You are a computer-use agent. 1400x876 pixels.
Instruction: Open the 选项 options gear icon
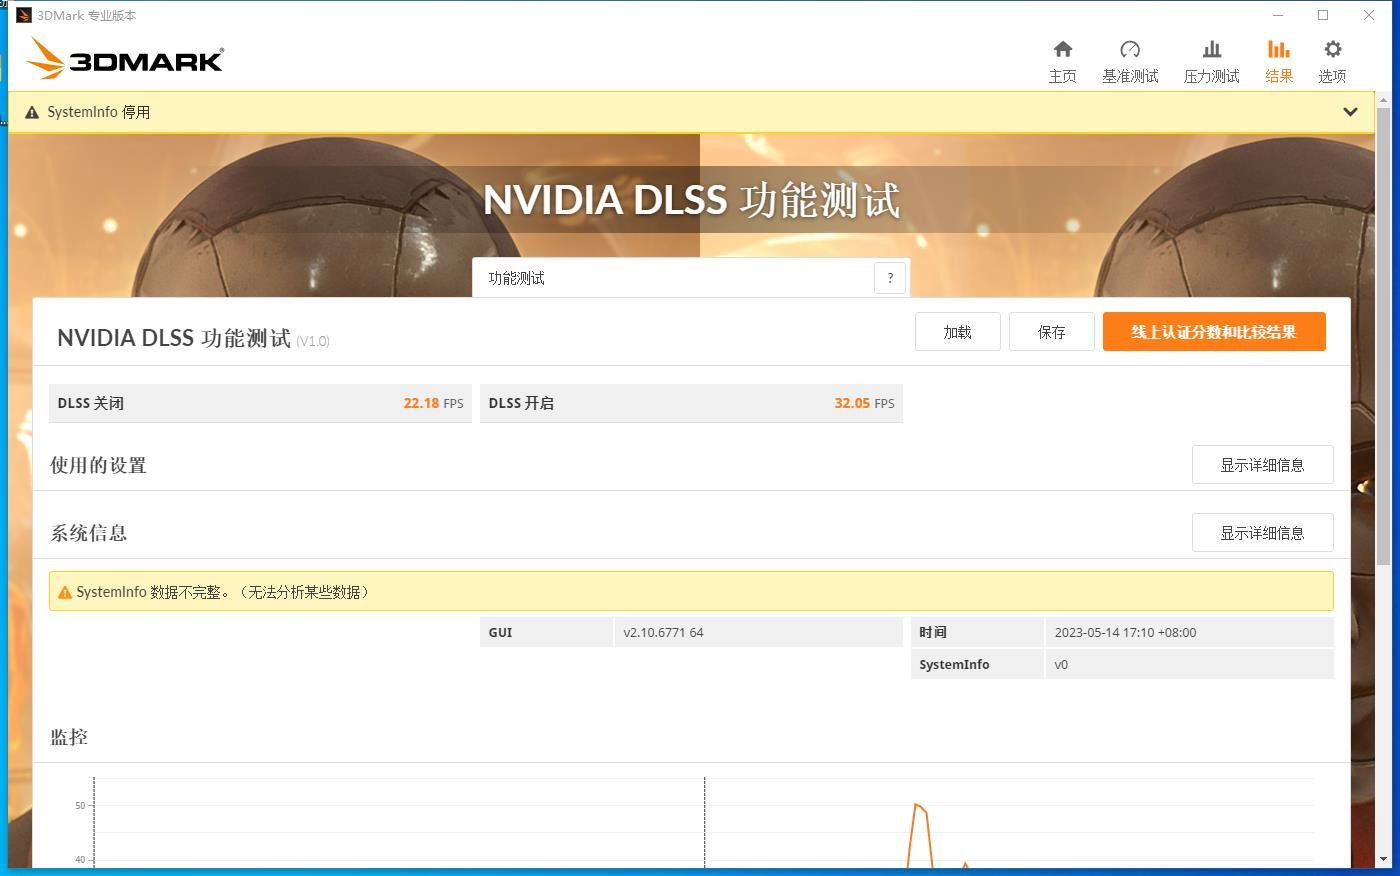[x=1332, y=49]
